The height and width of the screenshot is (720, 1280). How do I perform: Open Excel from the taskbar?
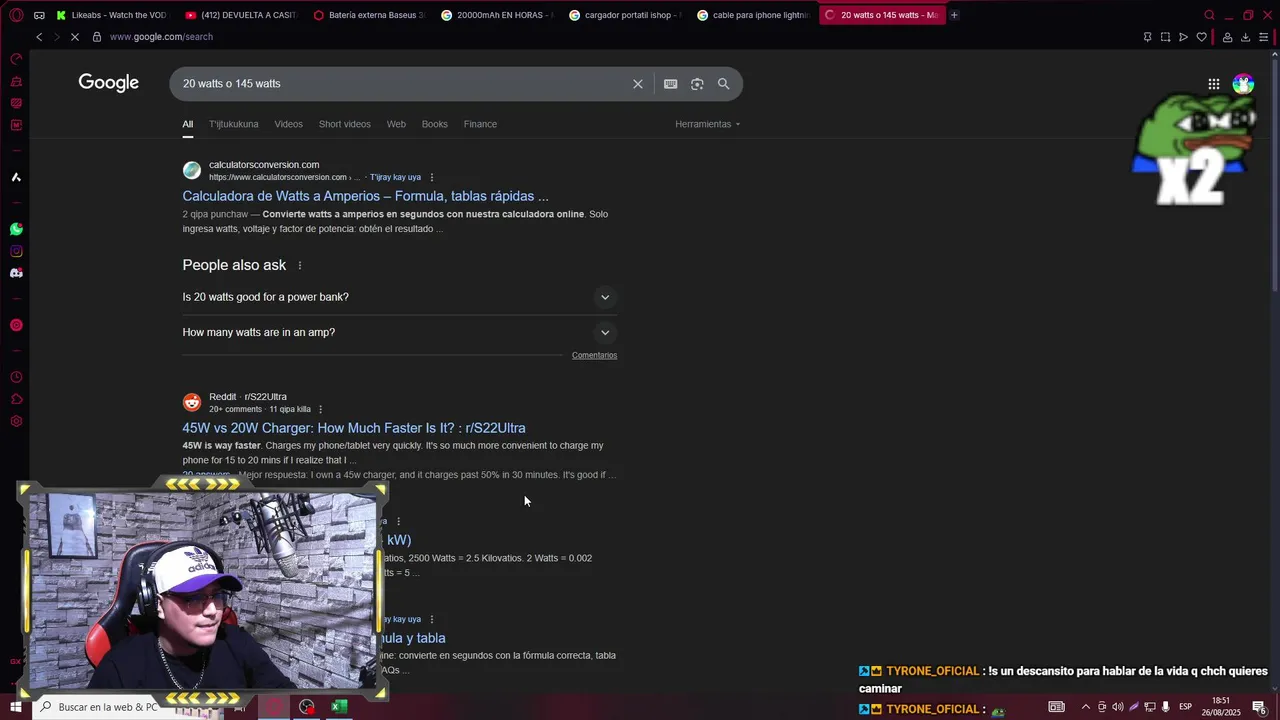339,707
